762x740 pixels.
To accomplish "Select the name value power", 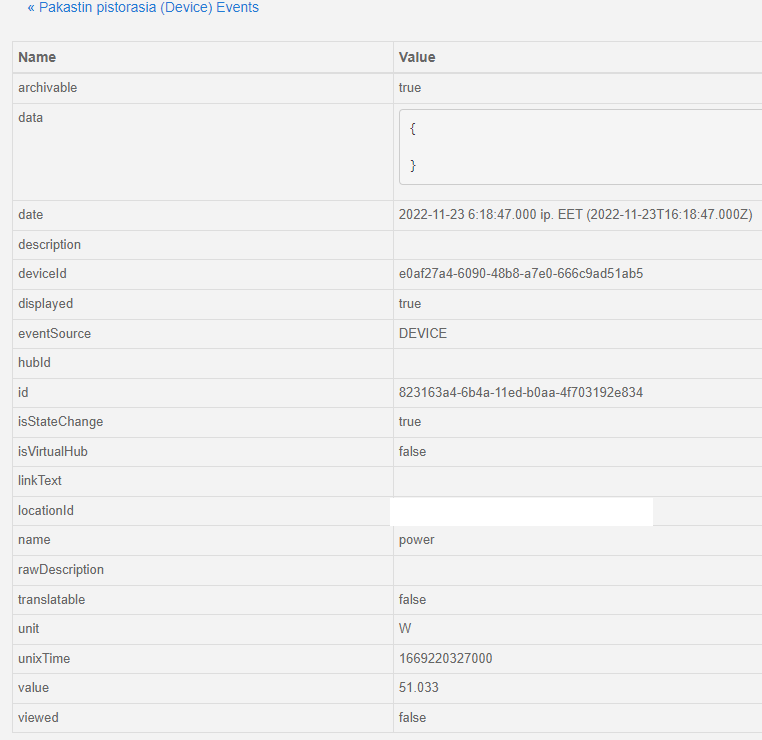I will tap(416, 540).
